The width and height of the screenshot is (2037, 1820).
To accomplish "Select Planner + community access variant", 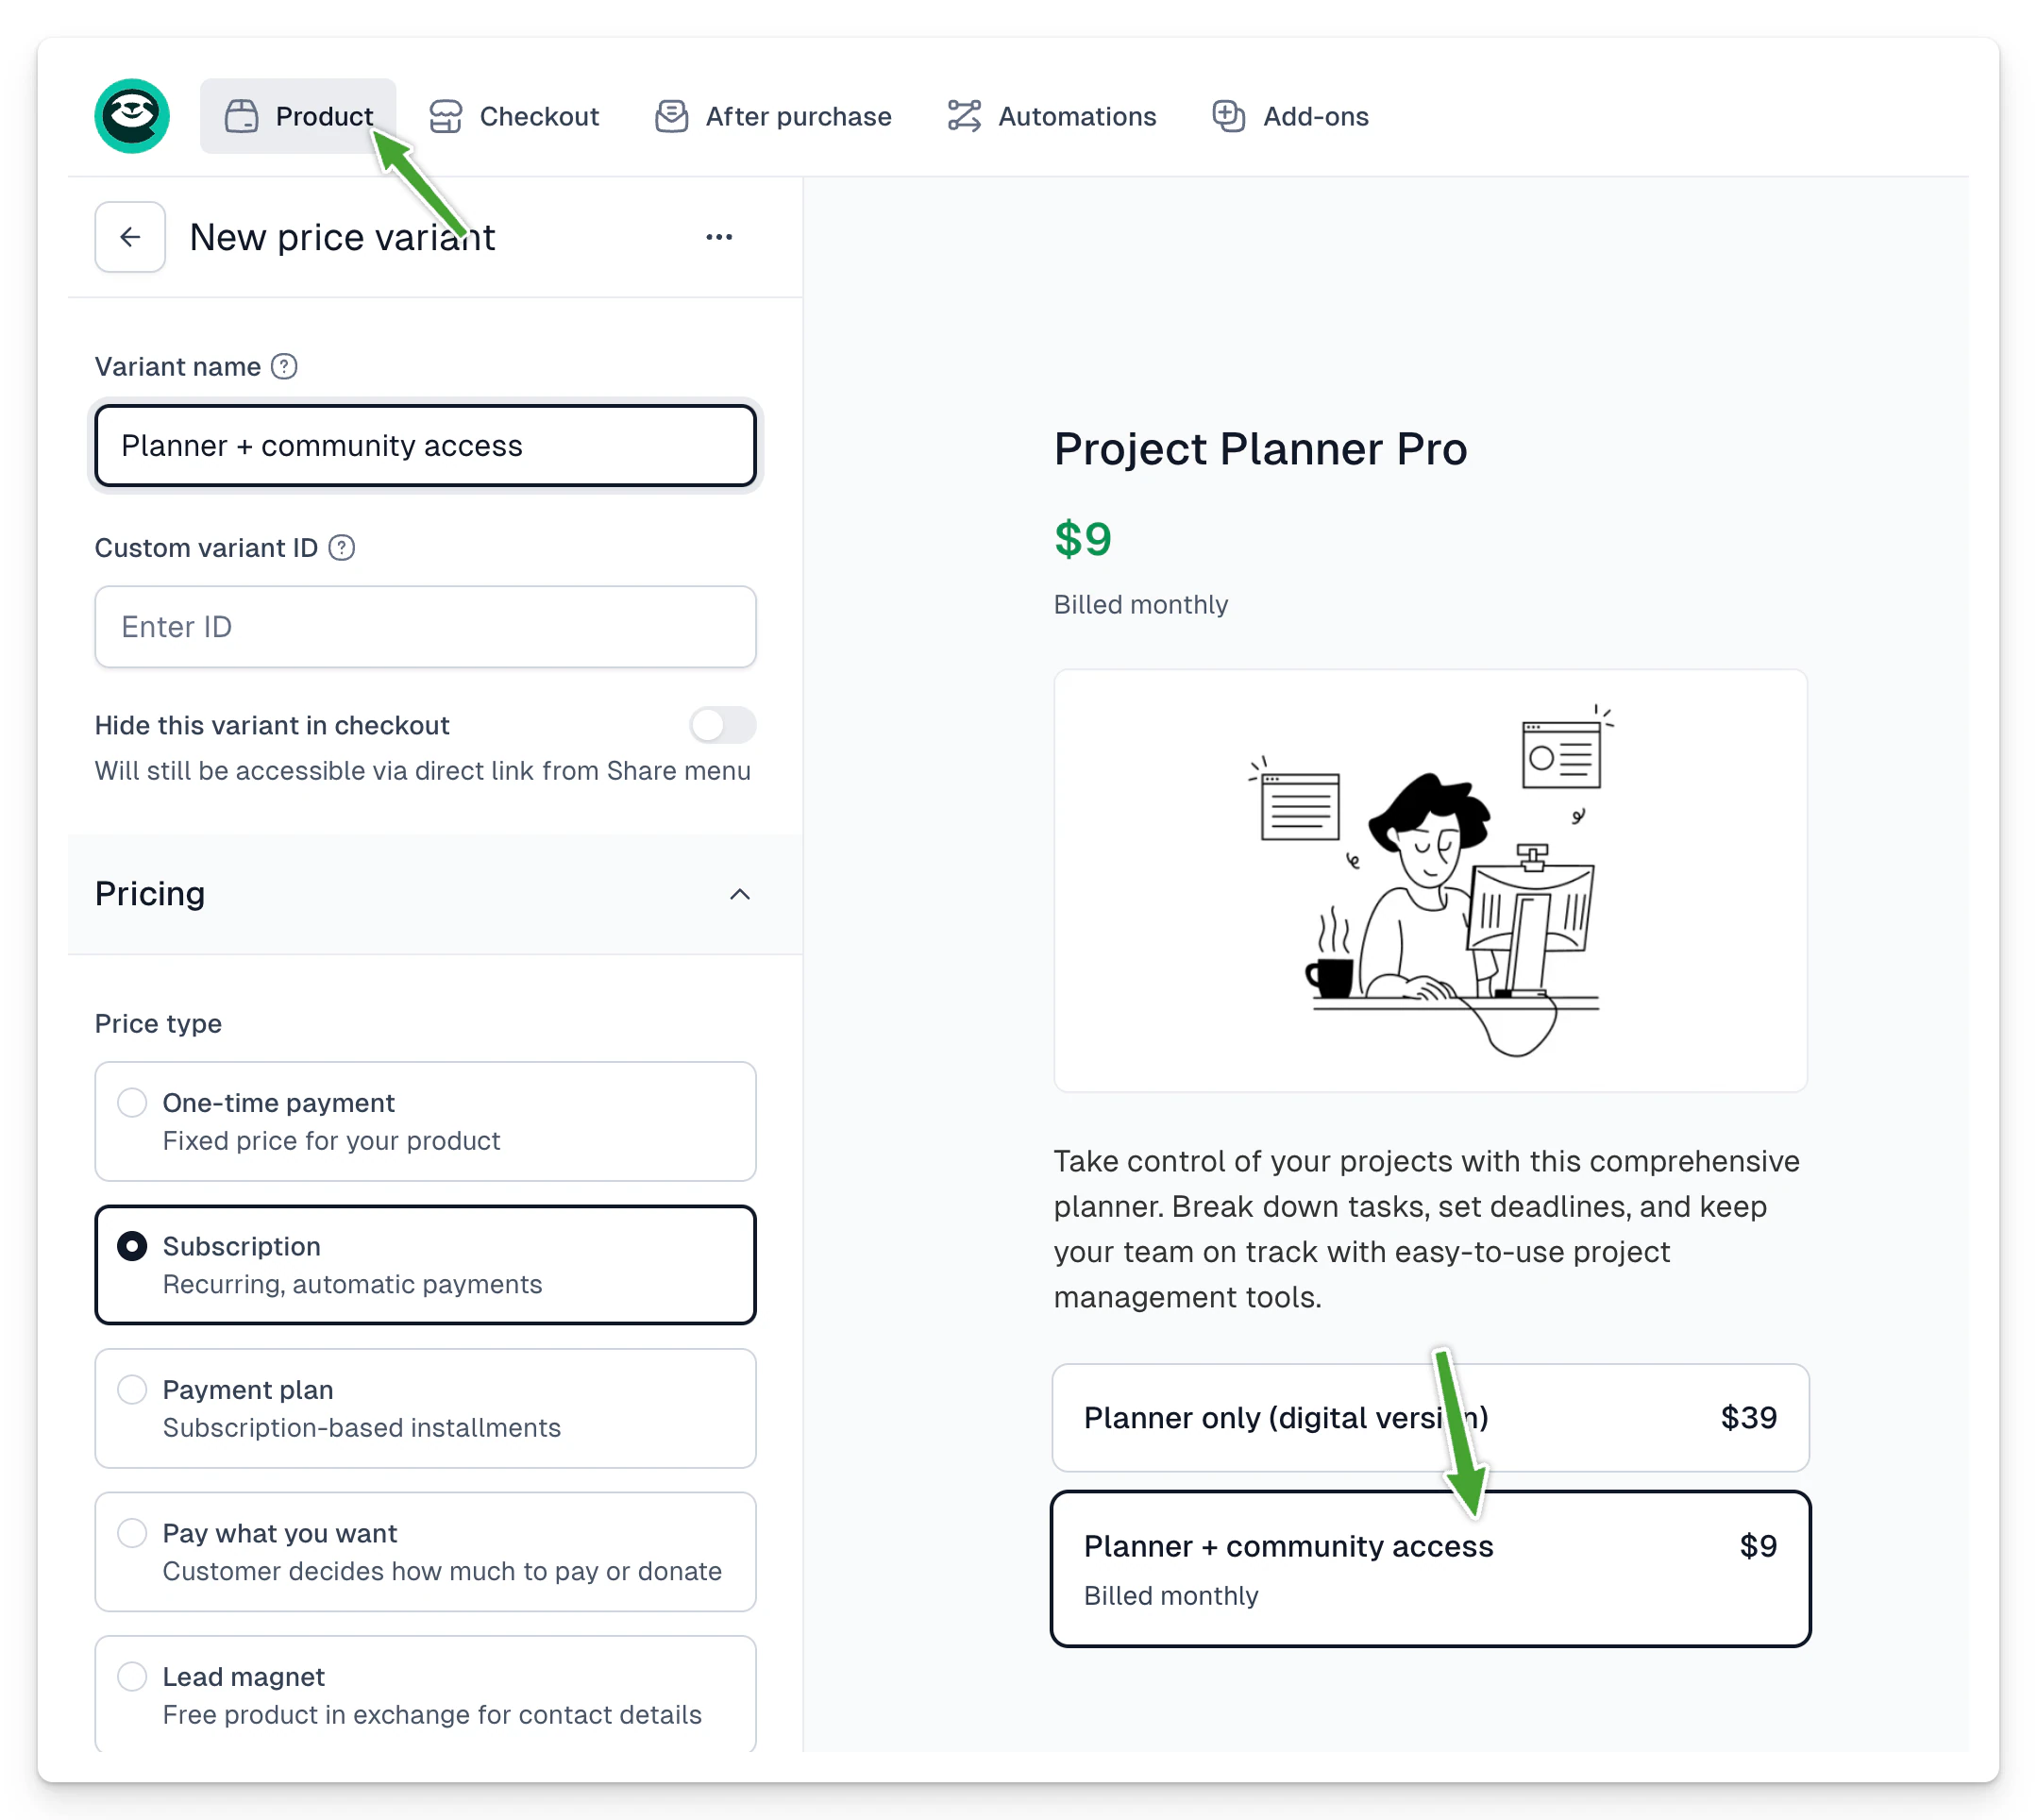I will pyautogui.click(x=1431, y=1569).
